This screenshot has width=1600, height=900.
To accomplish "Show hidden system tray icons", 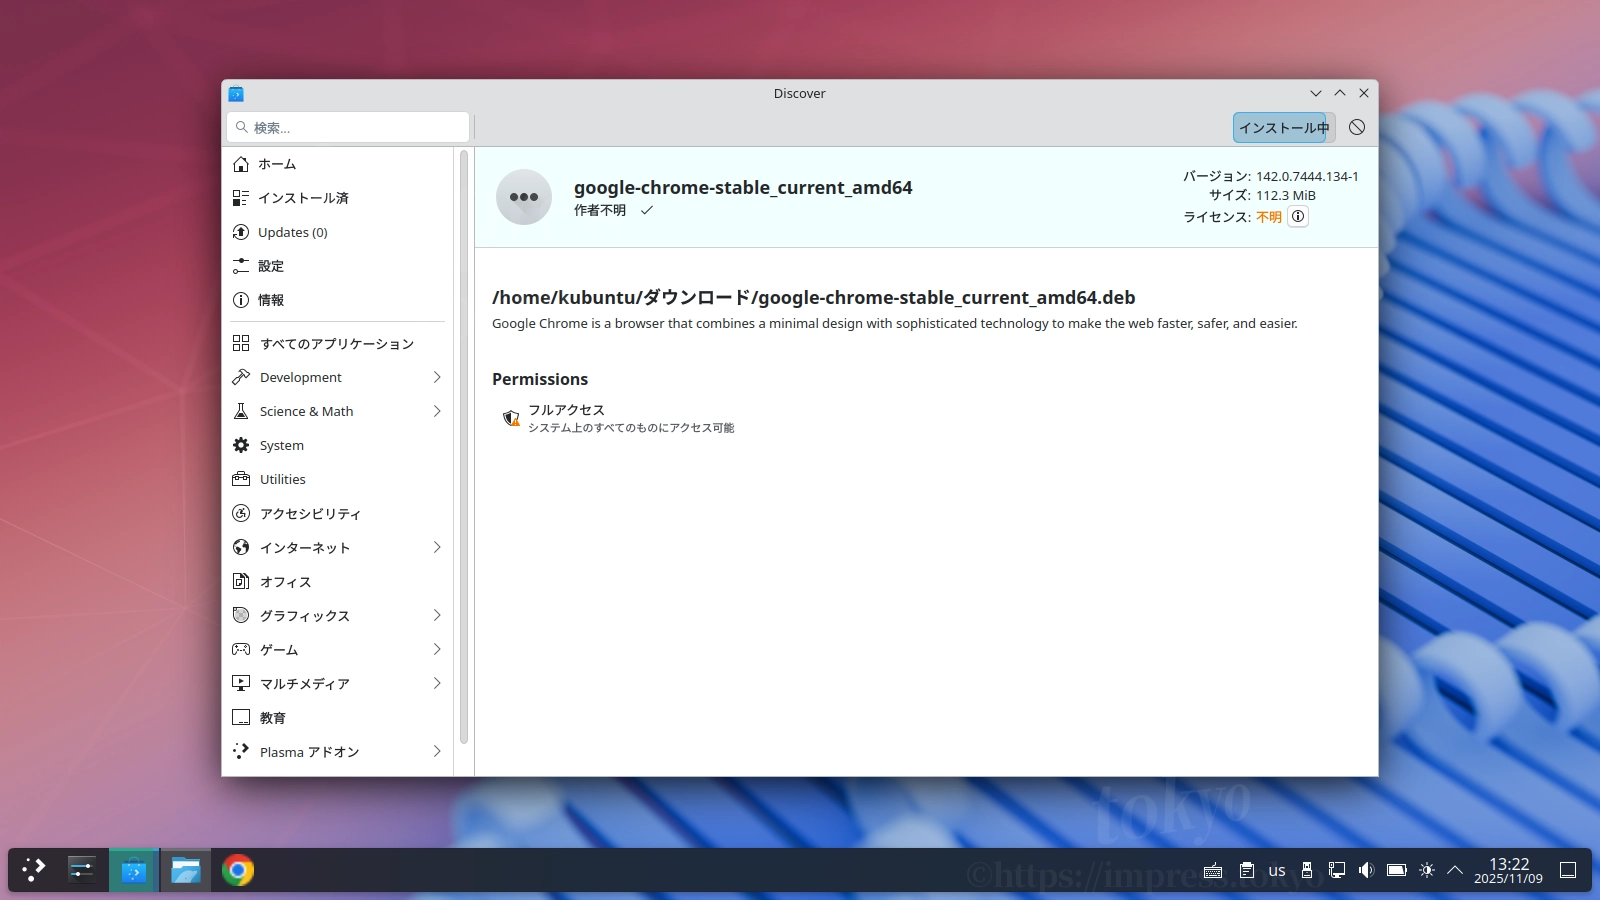I will tap(1455, 870).
